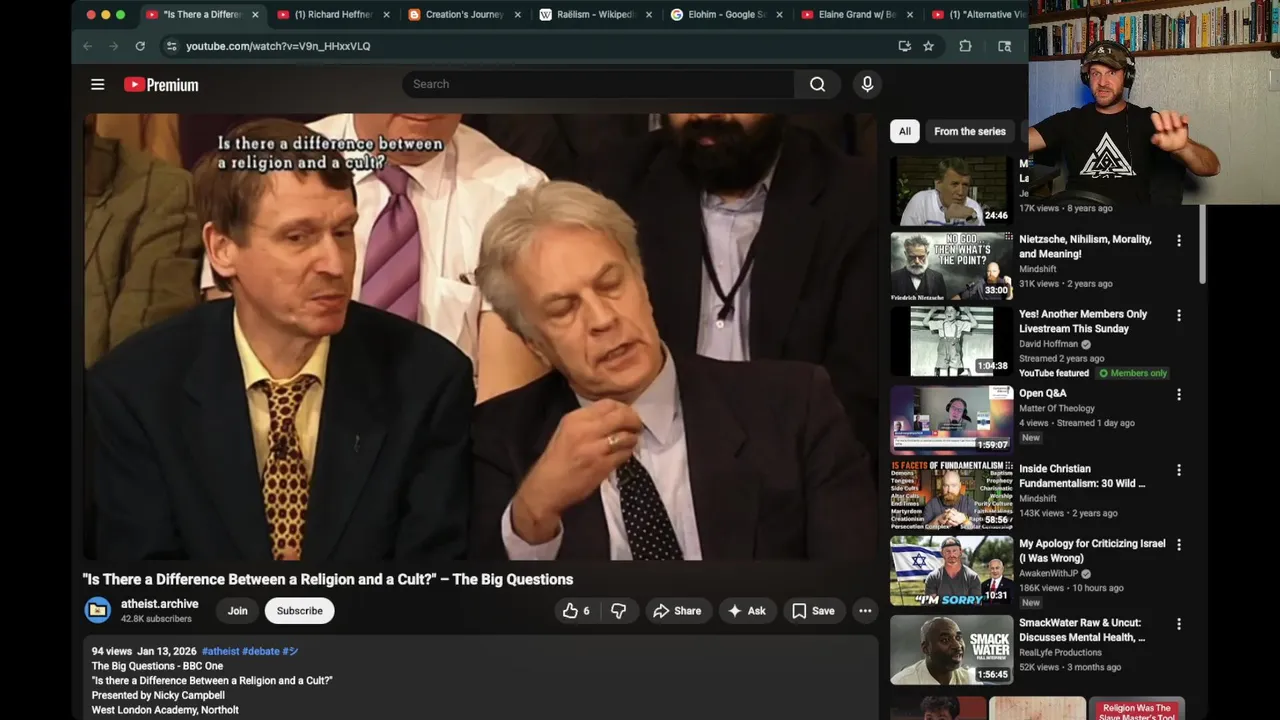Viewport: 1280px width, 720px height.
Task: Go back using the browser back arrow
Action: 87,46
